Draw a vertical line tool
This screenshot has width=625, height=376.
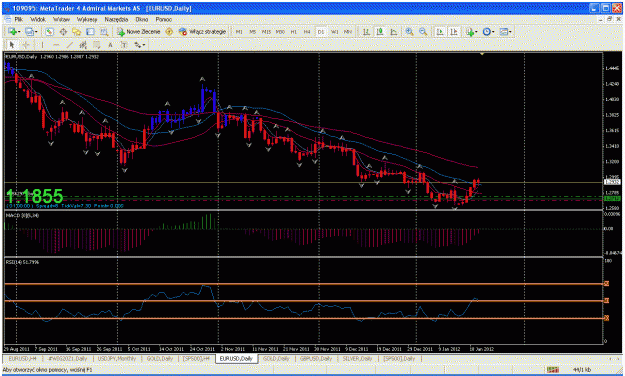(42, 45)
